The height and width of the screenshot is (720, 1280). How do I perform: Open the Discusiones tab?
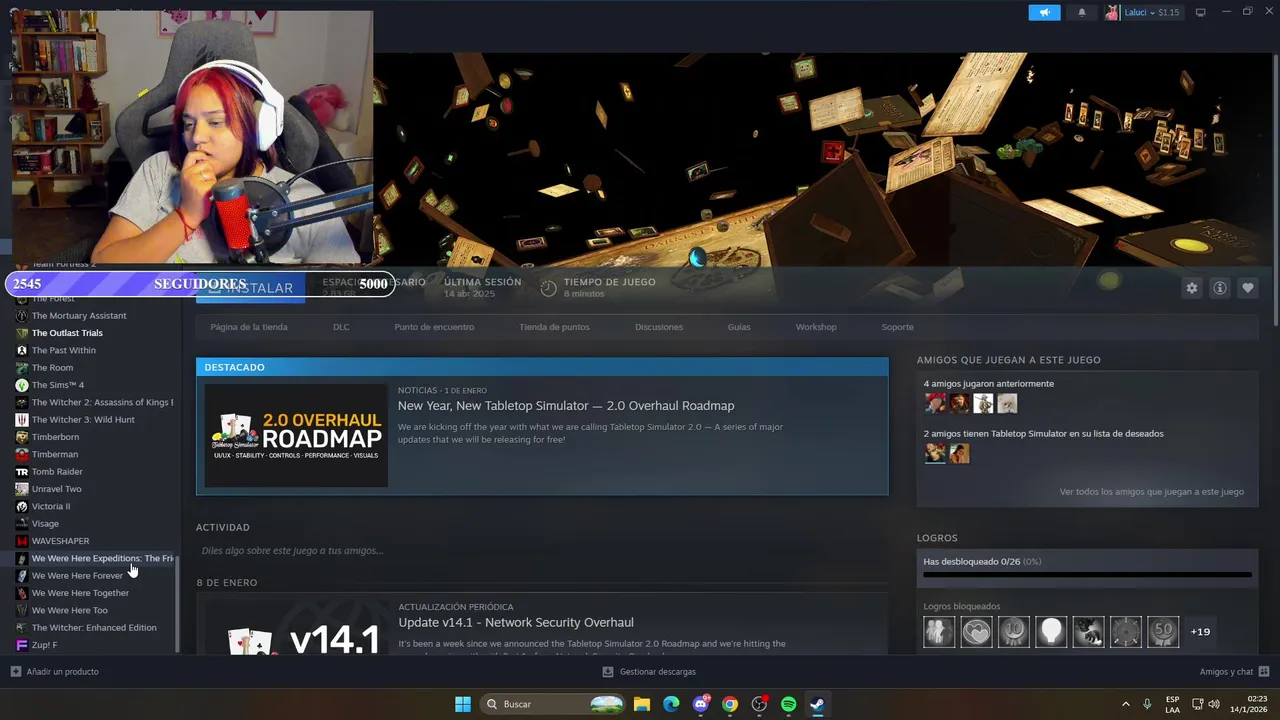[659, 327]
